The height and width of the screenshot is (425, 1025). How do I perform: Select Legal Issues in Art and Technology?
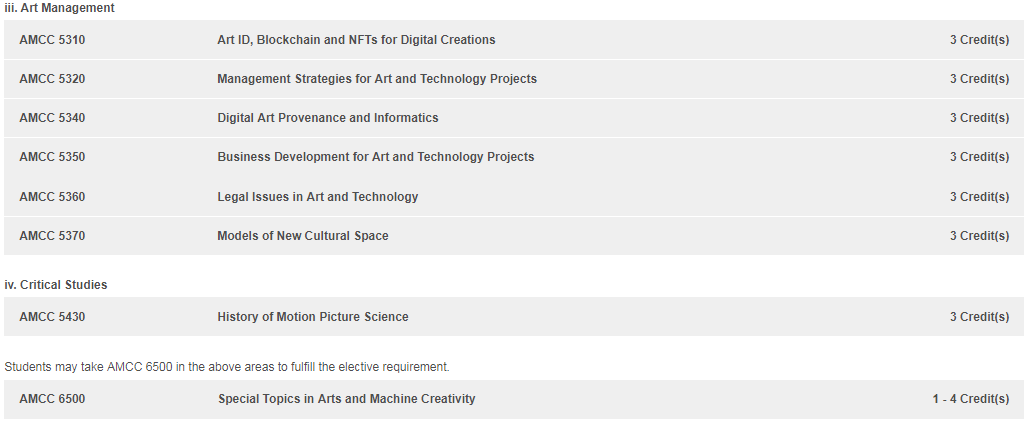click(318, 197)
